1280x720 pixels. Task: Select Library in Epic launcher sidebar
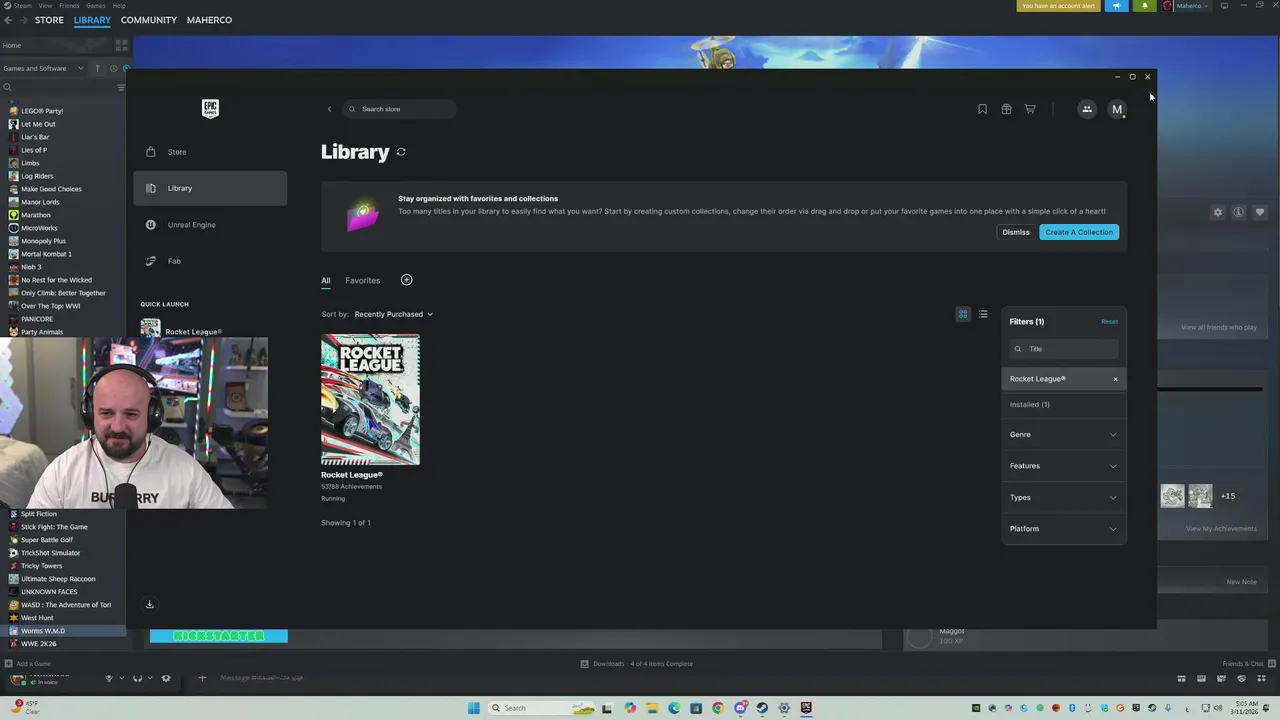[x=210, y=188]
